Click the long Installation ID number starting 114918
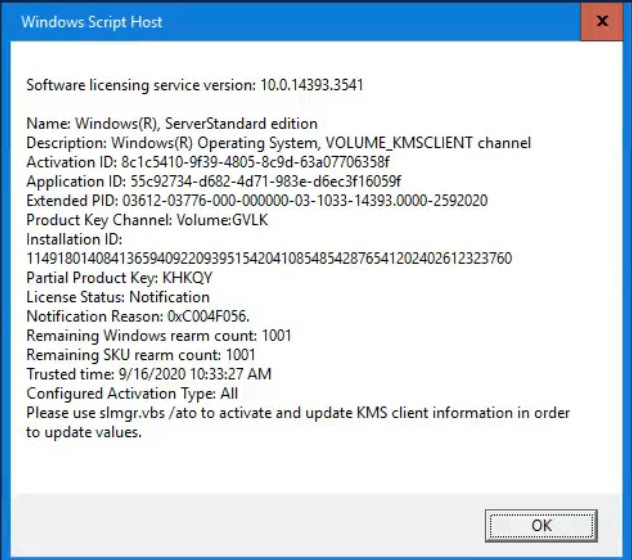 point(269,258)
